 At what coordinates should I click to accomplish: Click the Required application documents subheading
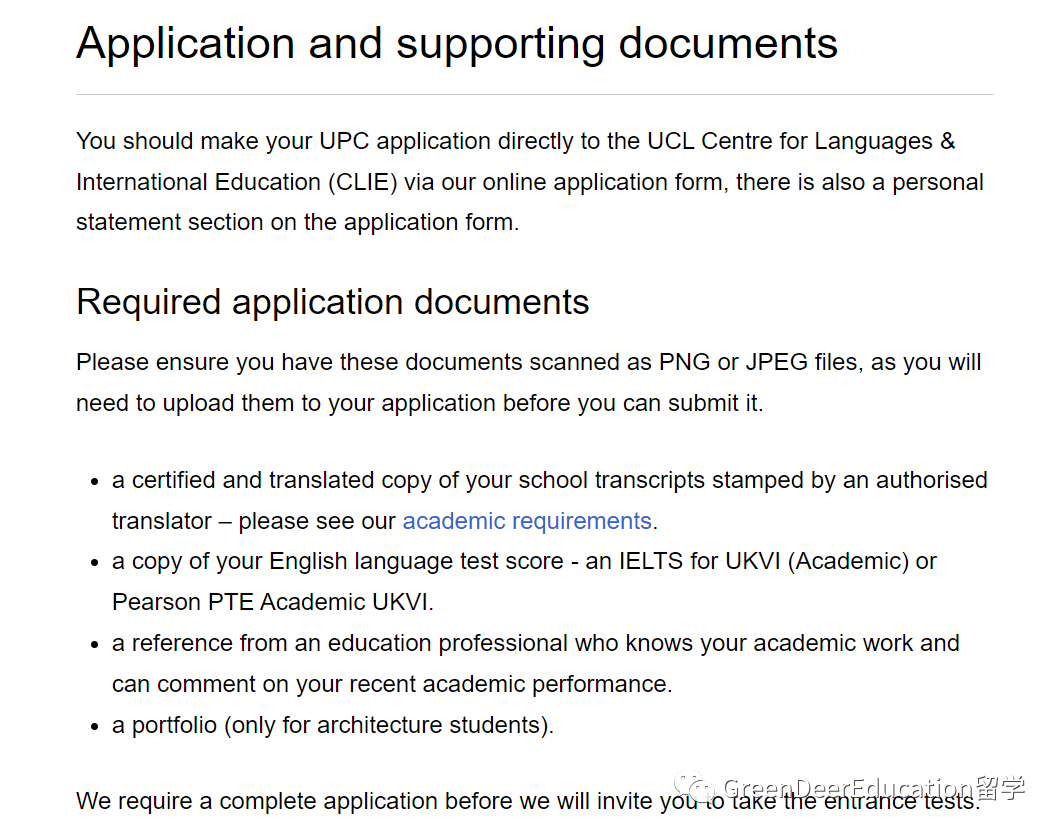(x=332, y=302)
